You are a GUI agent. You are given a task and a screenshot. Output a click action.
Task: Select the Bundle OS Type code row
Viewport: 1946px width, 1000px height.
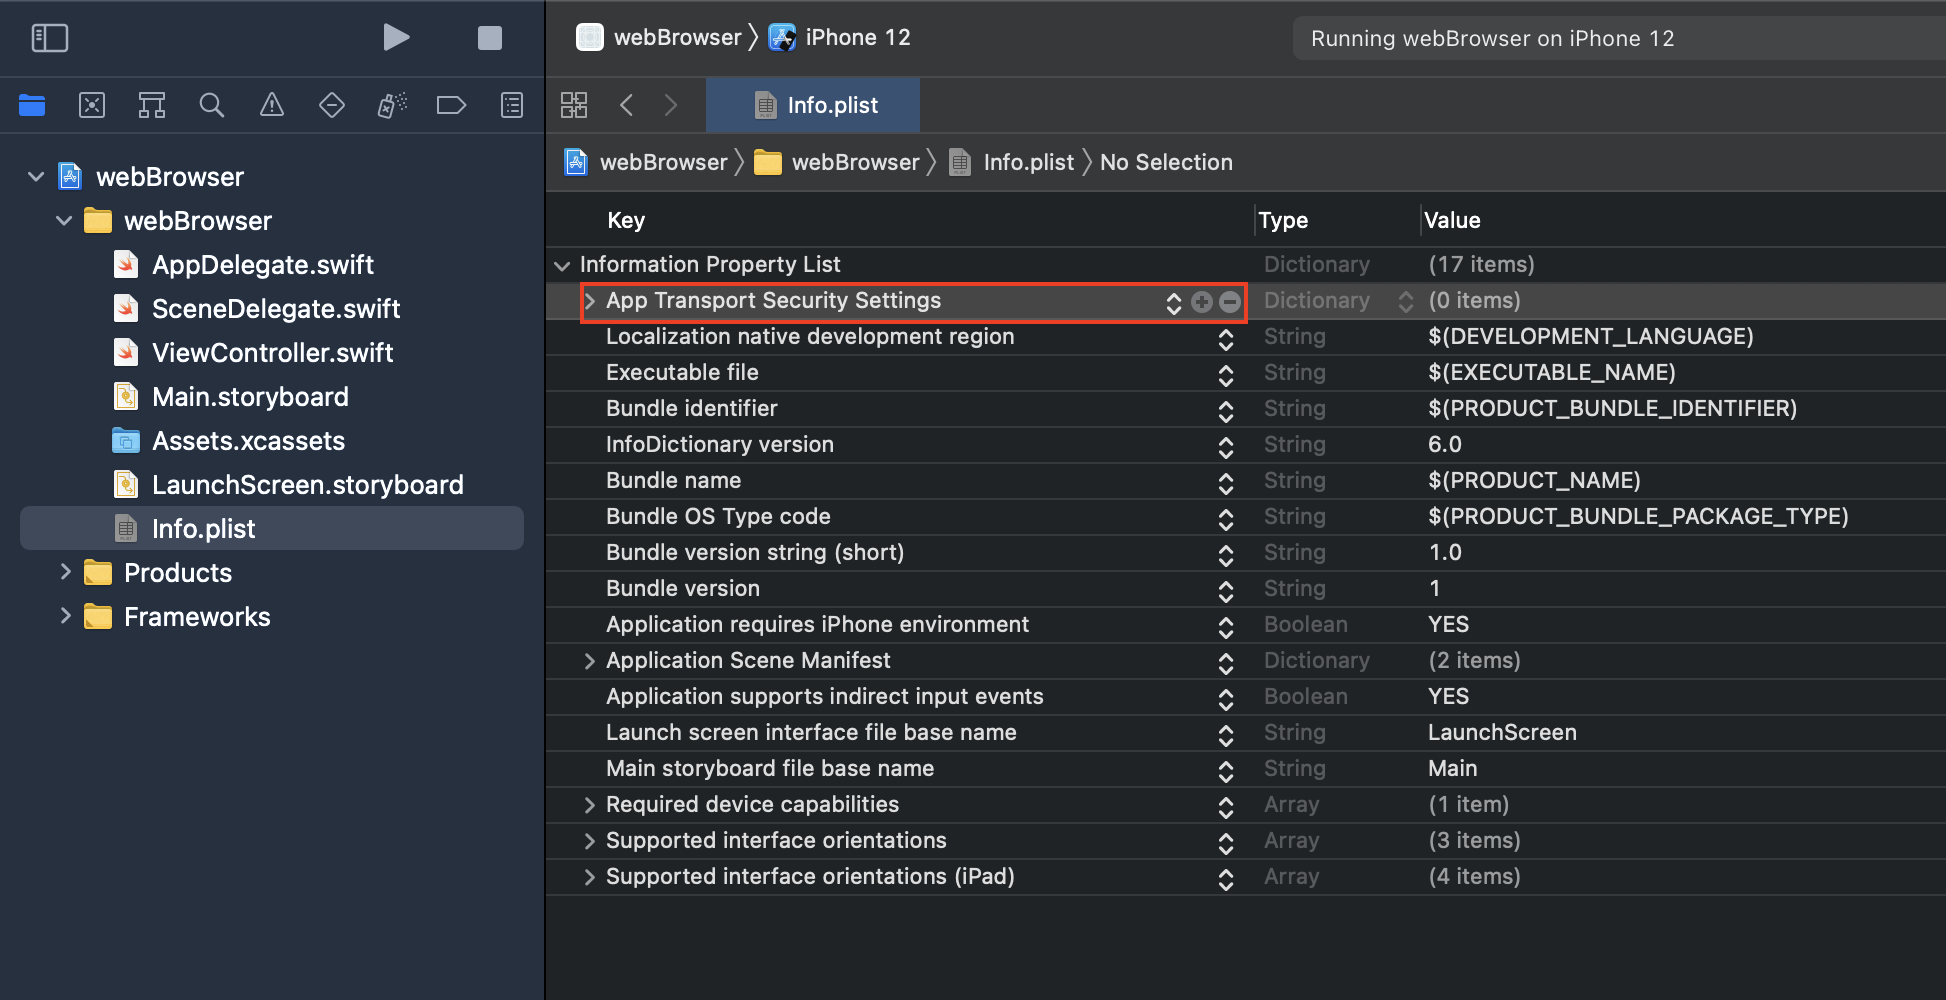click(x=1245, y=517)
